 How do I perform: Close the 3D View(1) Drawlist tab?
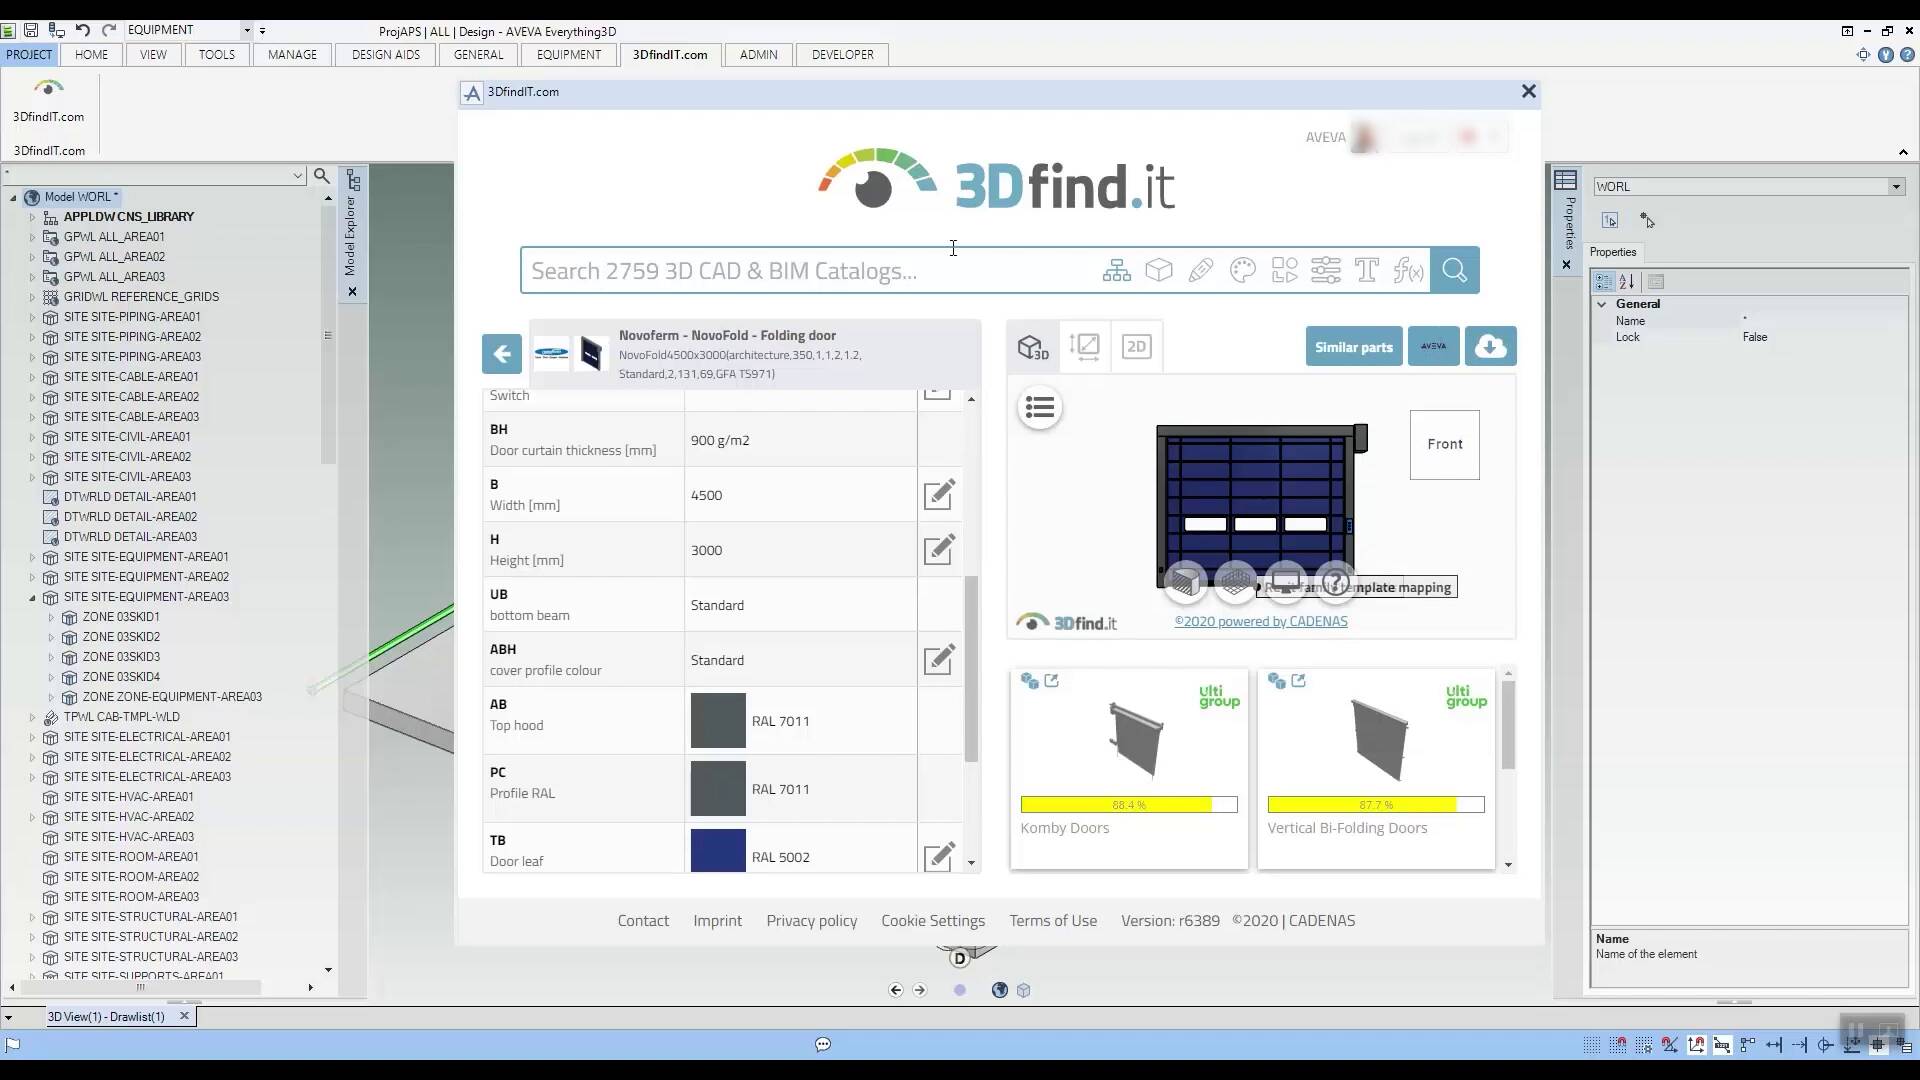(184, 1016)
